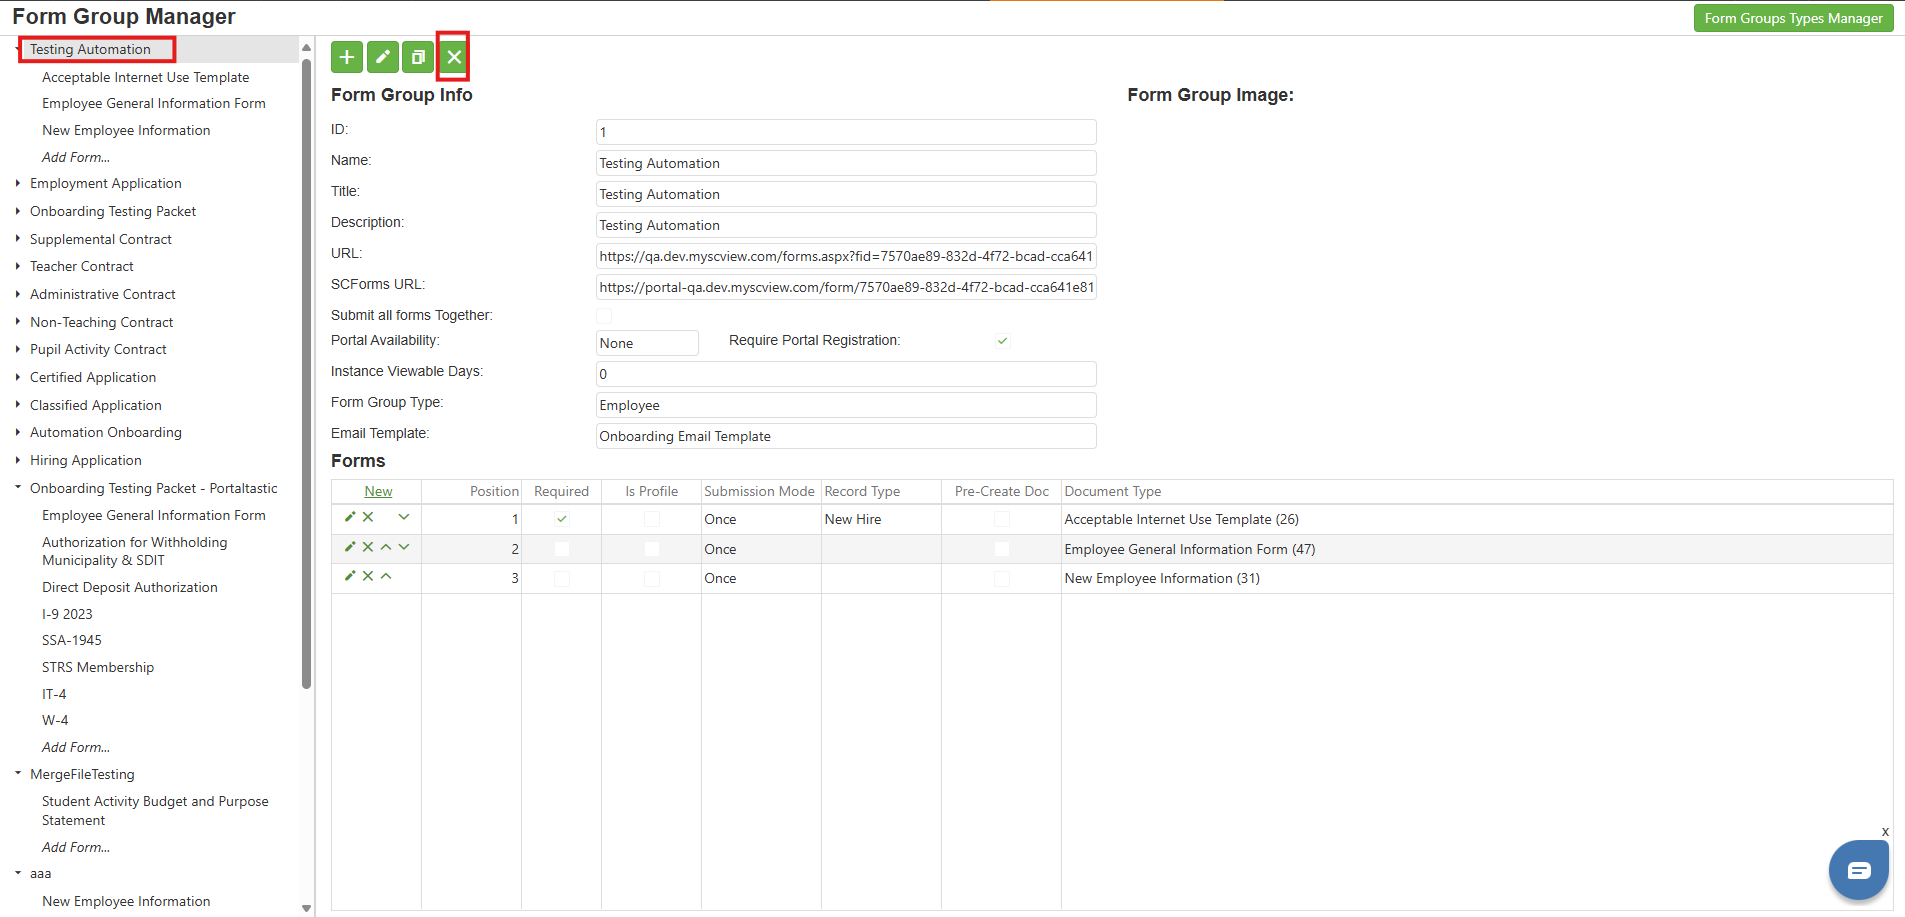Click the Form Group Type field
This screenshot has width=1905, height=917.
pyautogui.click(x=846, y=405)
